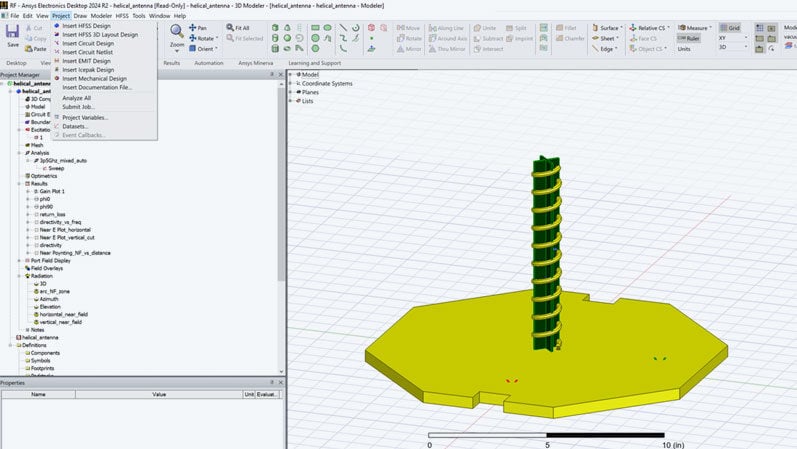This screenshot has height=449, width=797.
Task: Click the Unite boolean button
Action: [484, 28]
